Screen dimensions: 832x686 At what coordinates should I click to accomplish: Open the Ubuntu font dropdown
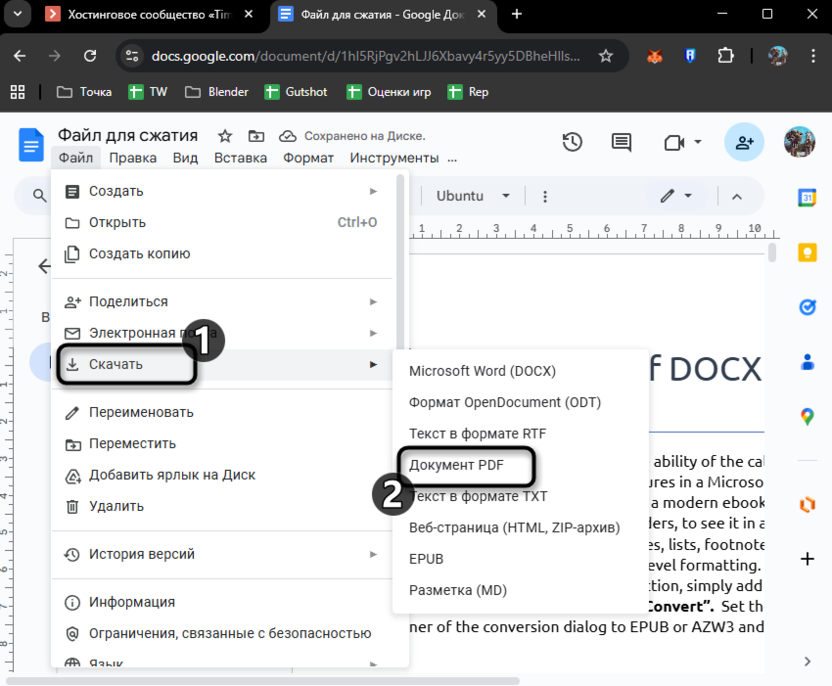[x=471, y=196]
